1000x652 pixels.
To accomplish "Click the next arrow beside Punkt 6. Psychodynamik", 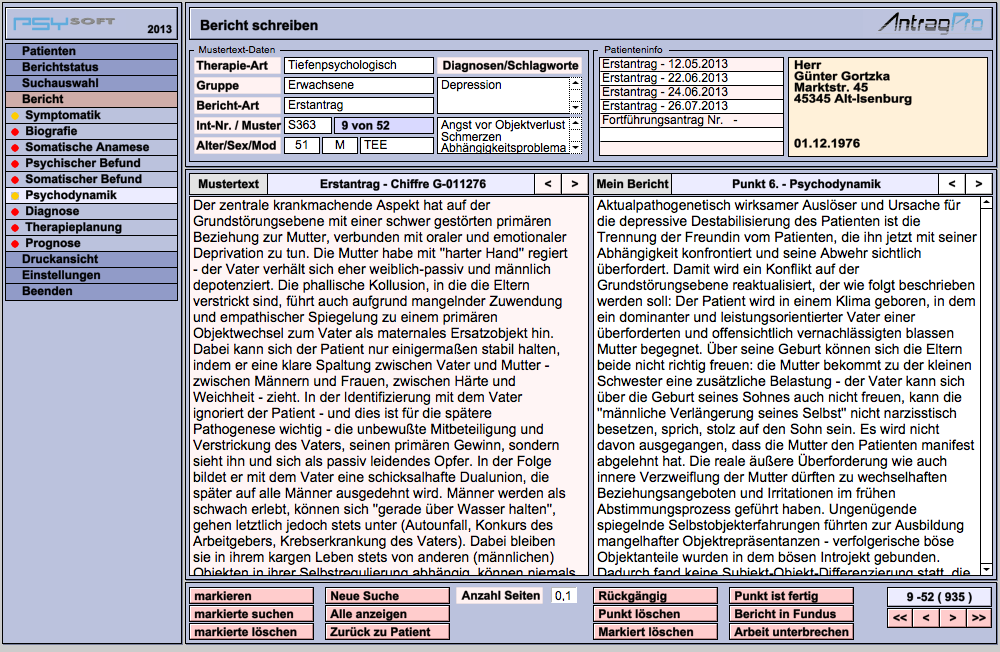I will pos(977,184).
